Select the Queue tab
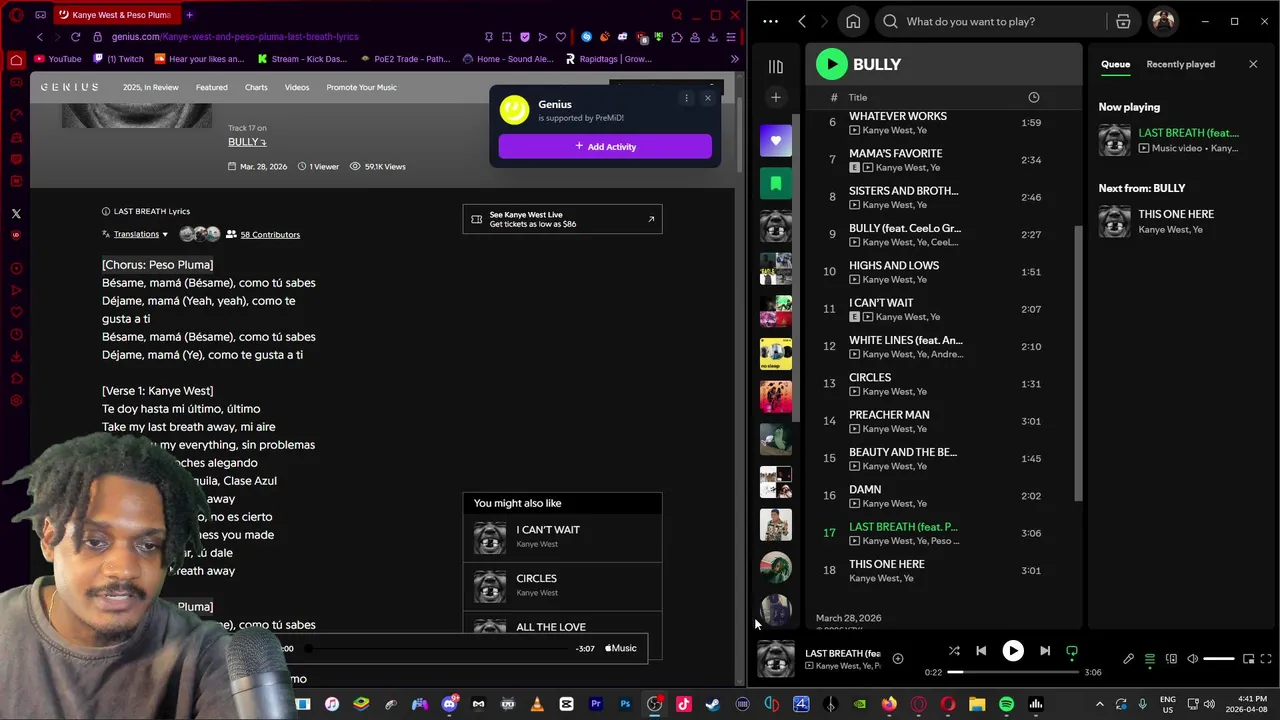 pyautogui.click(x=1115, y=64)
